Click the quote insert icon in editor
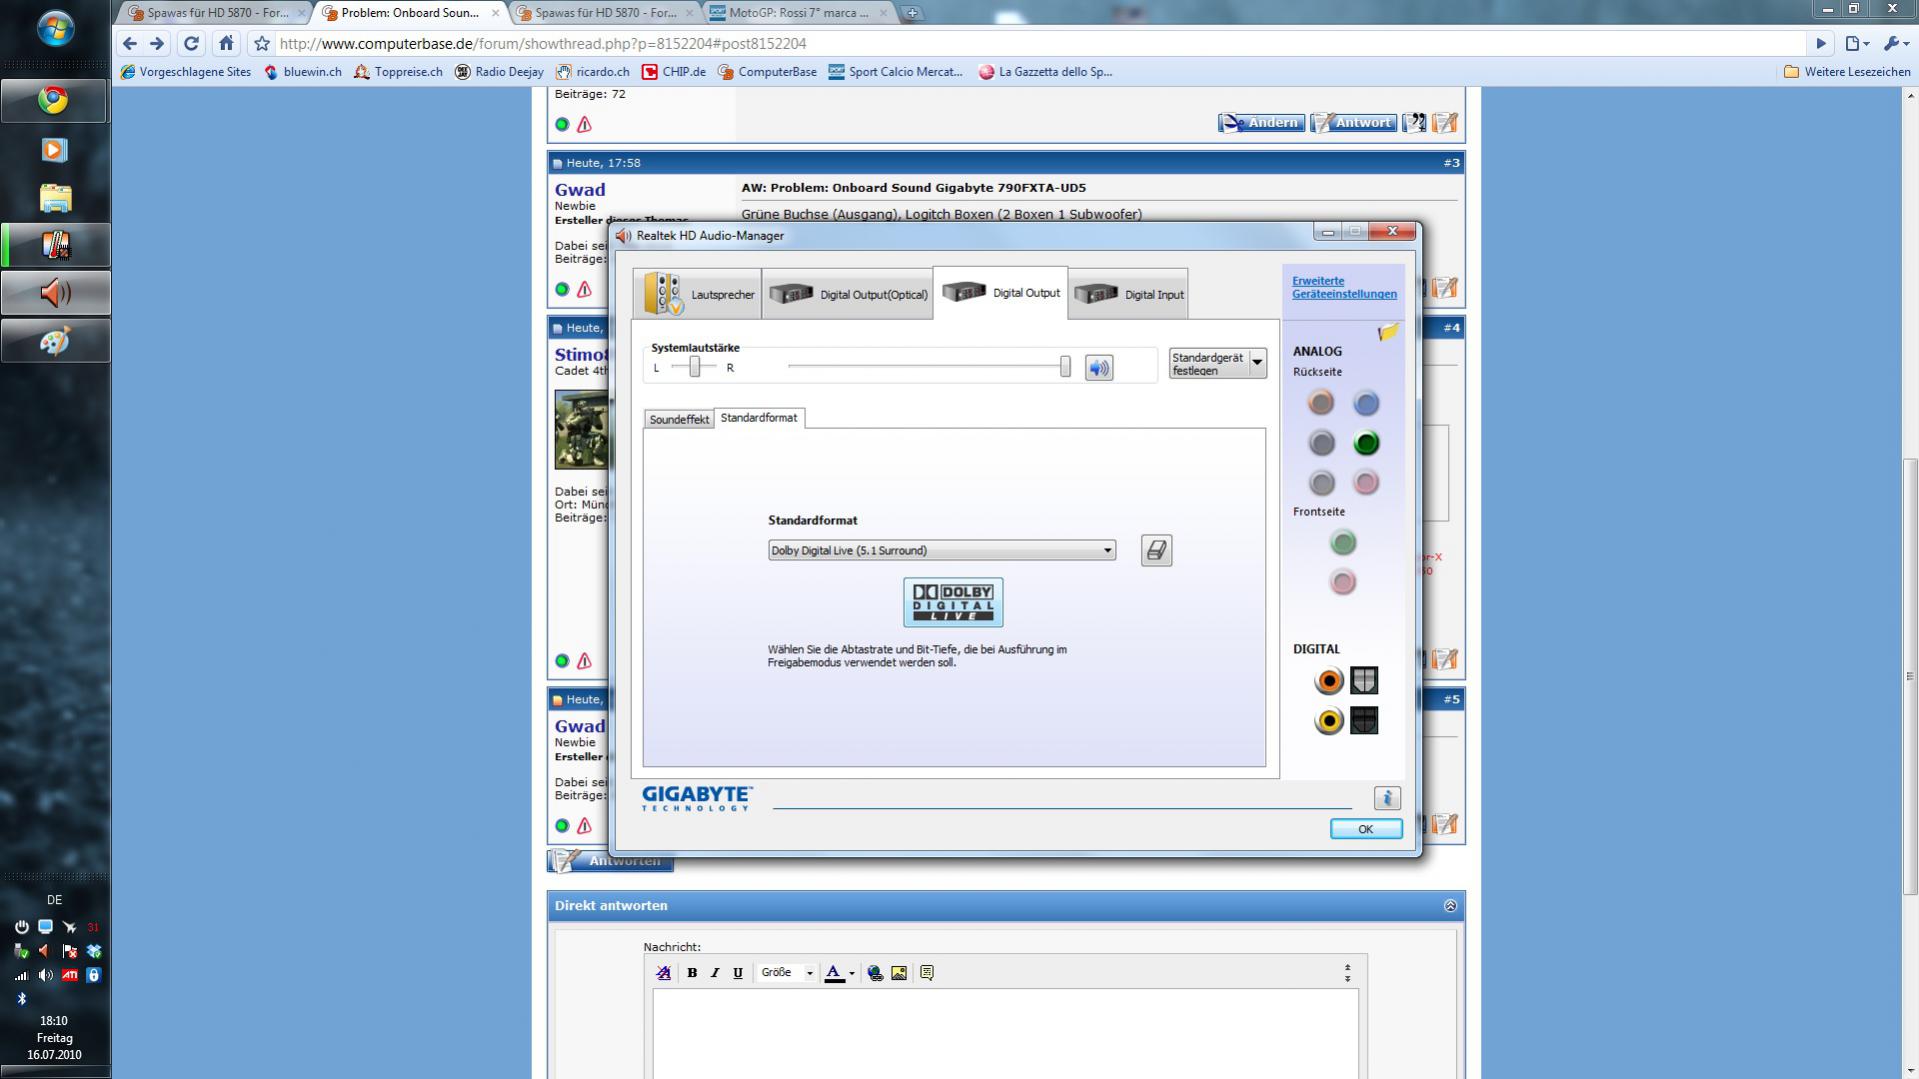Viewport: 1919px width, 1079px height. coord(927,973)
